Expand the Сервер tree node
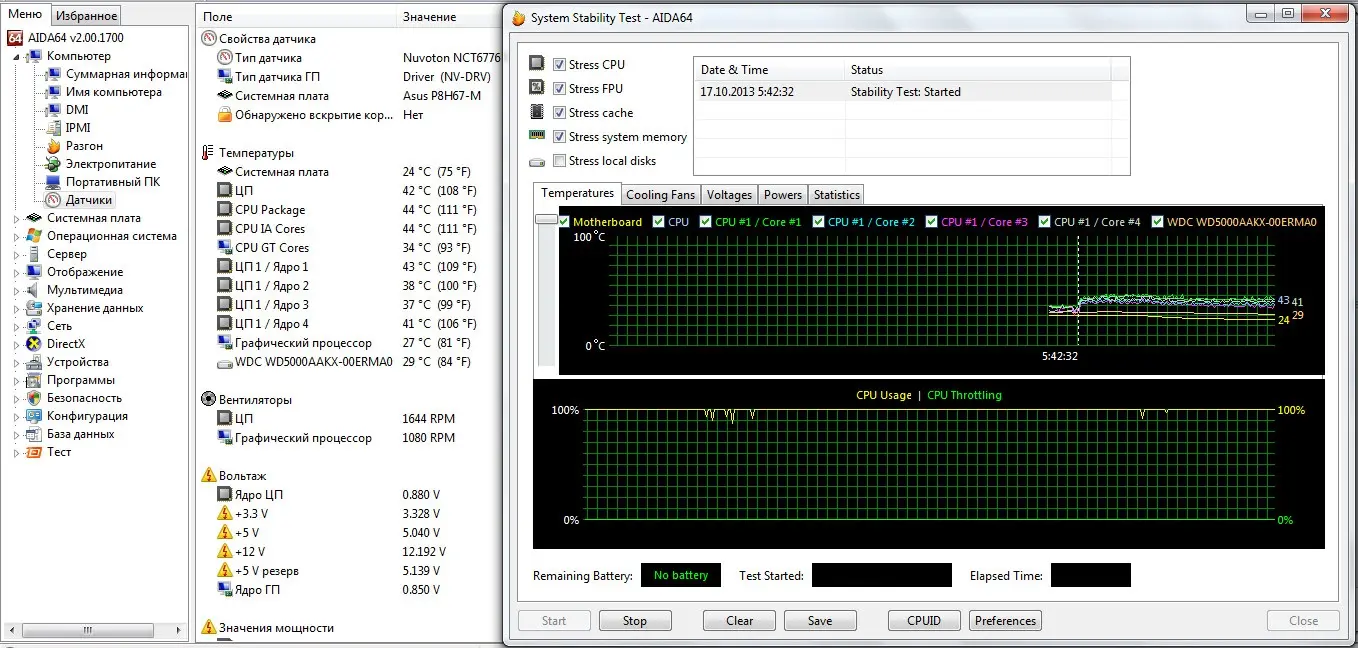This screenshot has height=648, width=1358. click(x=17, y=254)
